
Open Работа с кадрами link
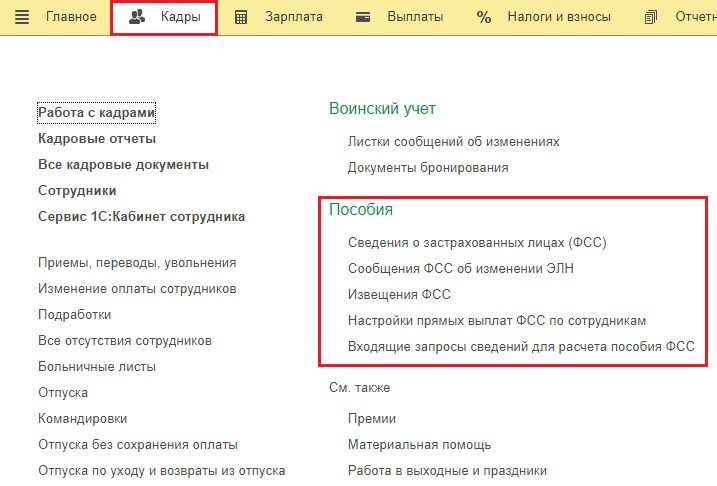point(96,112)
